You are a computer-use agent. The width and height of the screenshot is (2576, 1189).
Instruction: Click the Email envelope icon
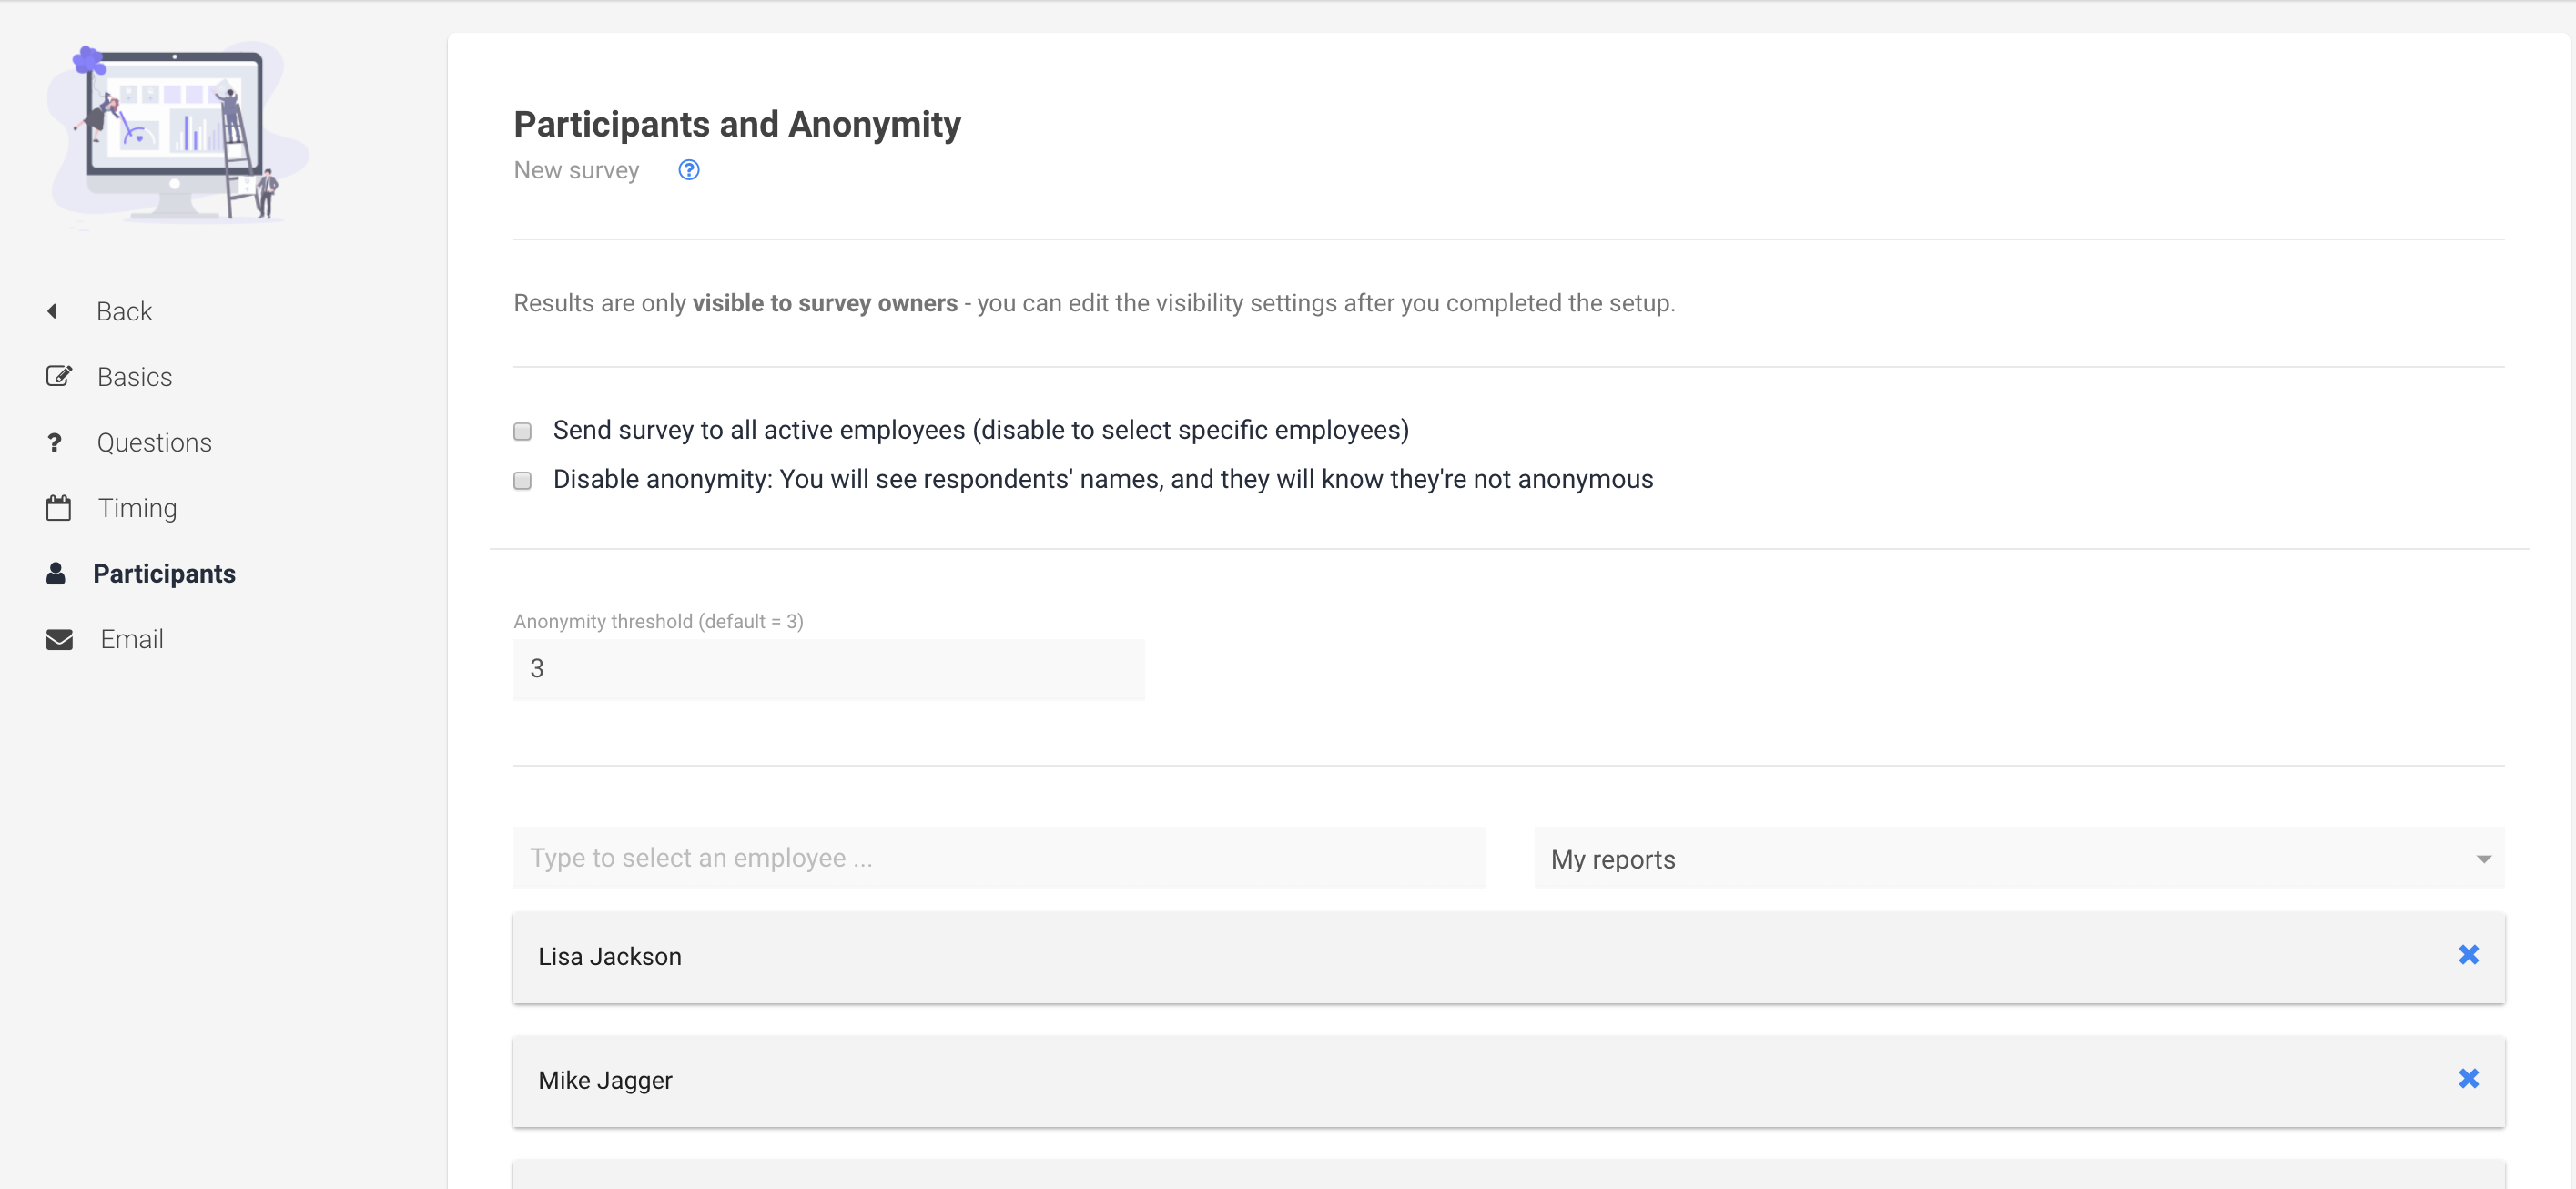point(59,639)
